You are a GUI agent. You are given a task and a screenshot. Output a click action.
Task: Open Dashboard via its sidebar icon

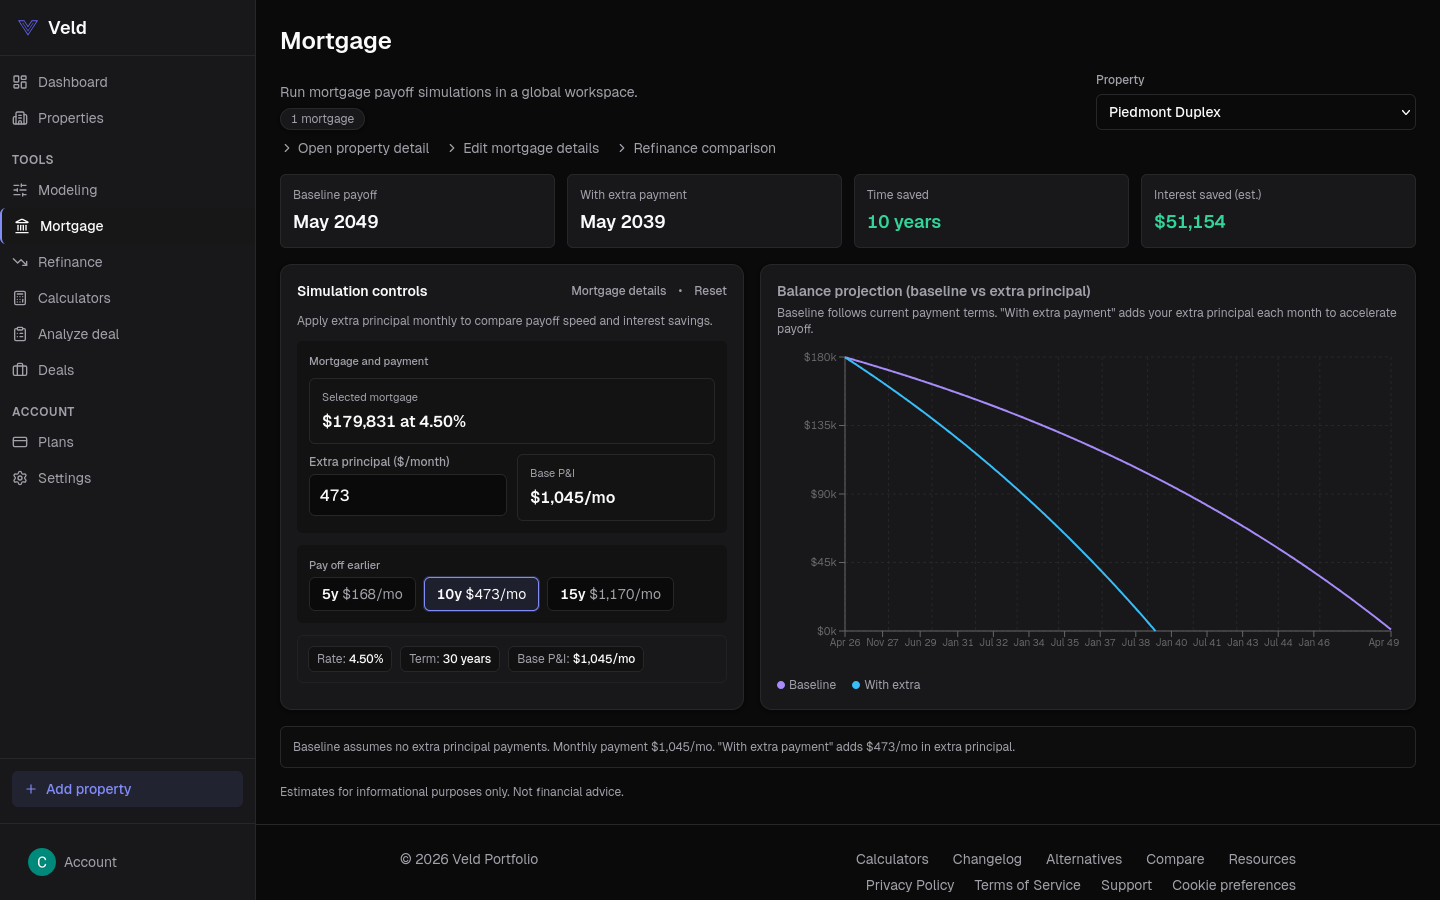coord(20,82)
